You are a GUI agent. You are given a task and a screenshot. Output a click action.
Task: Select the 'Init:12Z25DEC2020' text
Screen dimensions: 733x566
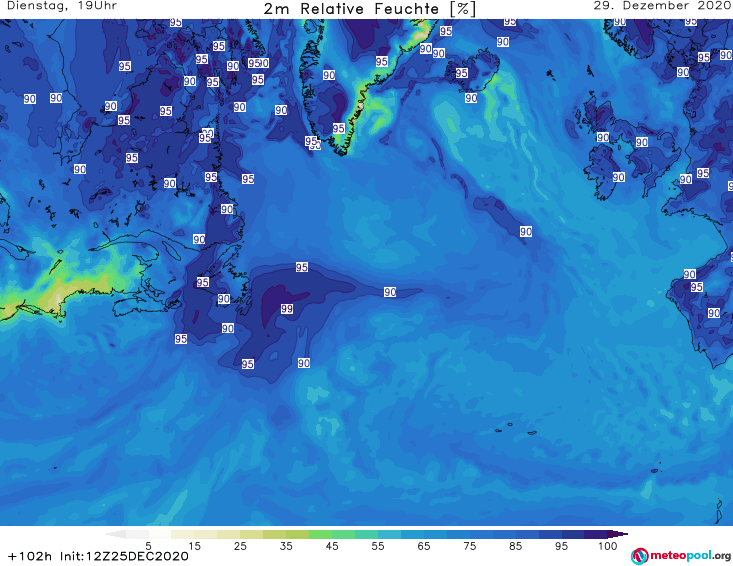point(124,556)
